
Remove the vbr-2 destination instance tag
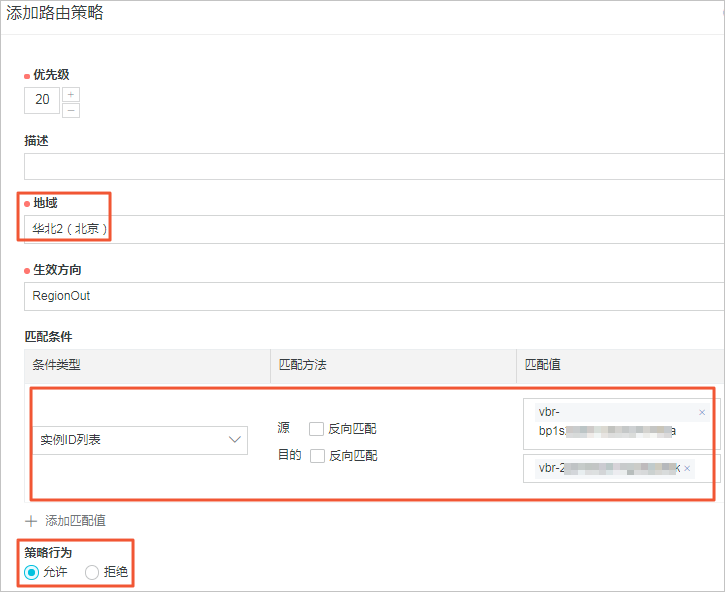(x=687, y=469)
